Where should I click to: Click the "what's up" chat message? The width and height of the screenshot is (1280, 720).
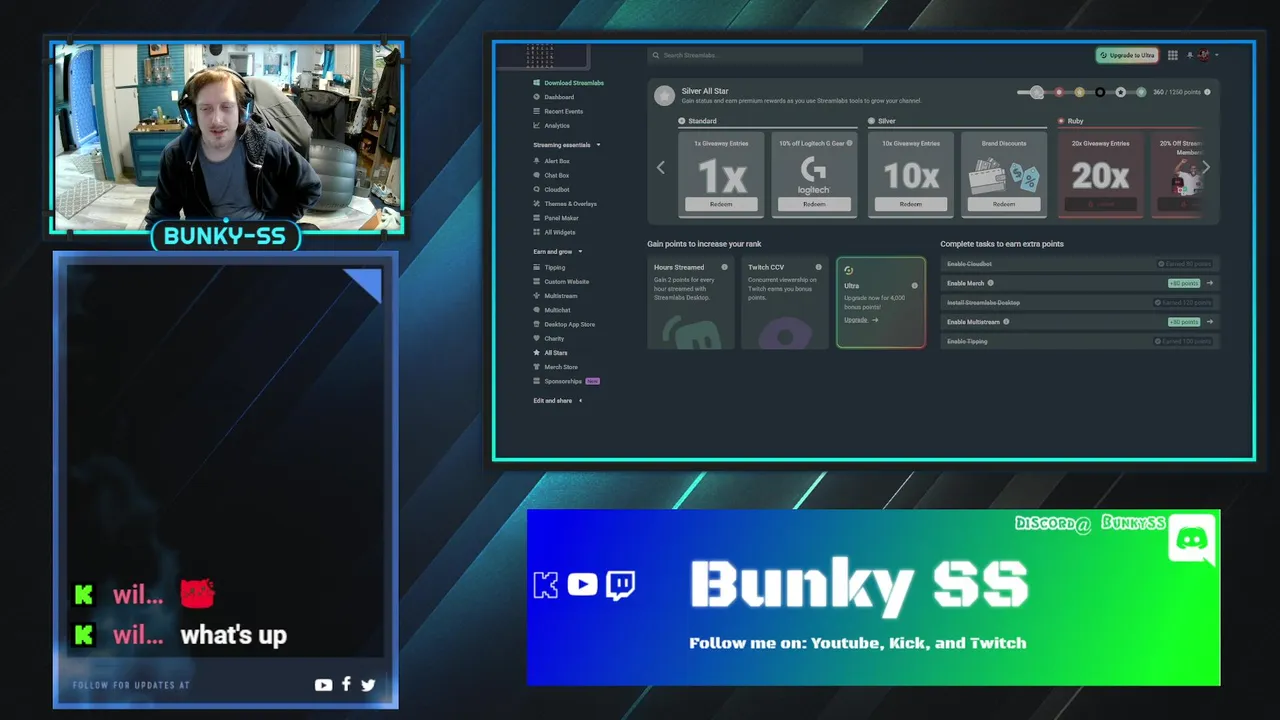point(233,635)
